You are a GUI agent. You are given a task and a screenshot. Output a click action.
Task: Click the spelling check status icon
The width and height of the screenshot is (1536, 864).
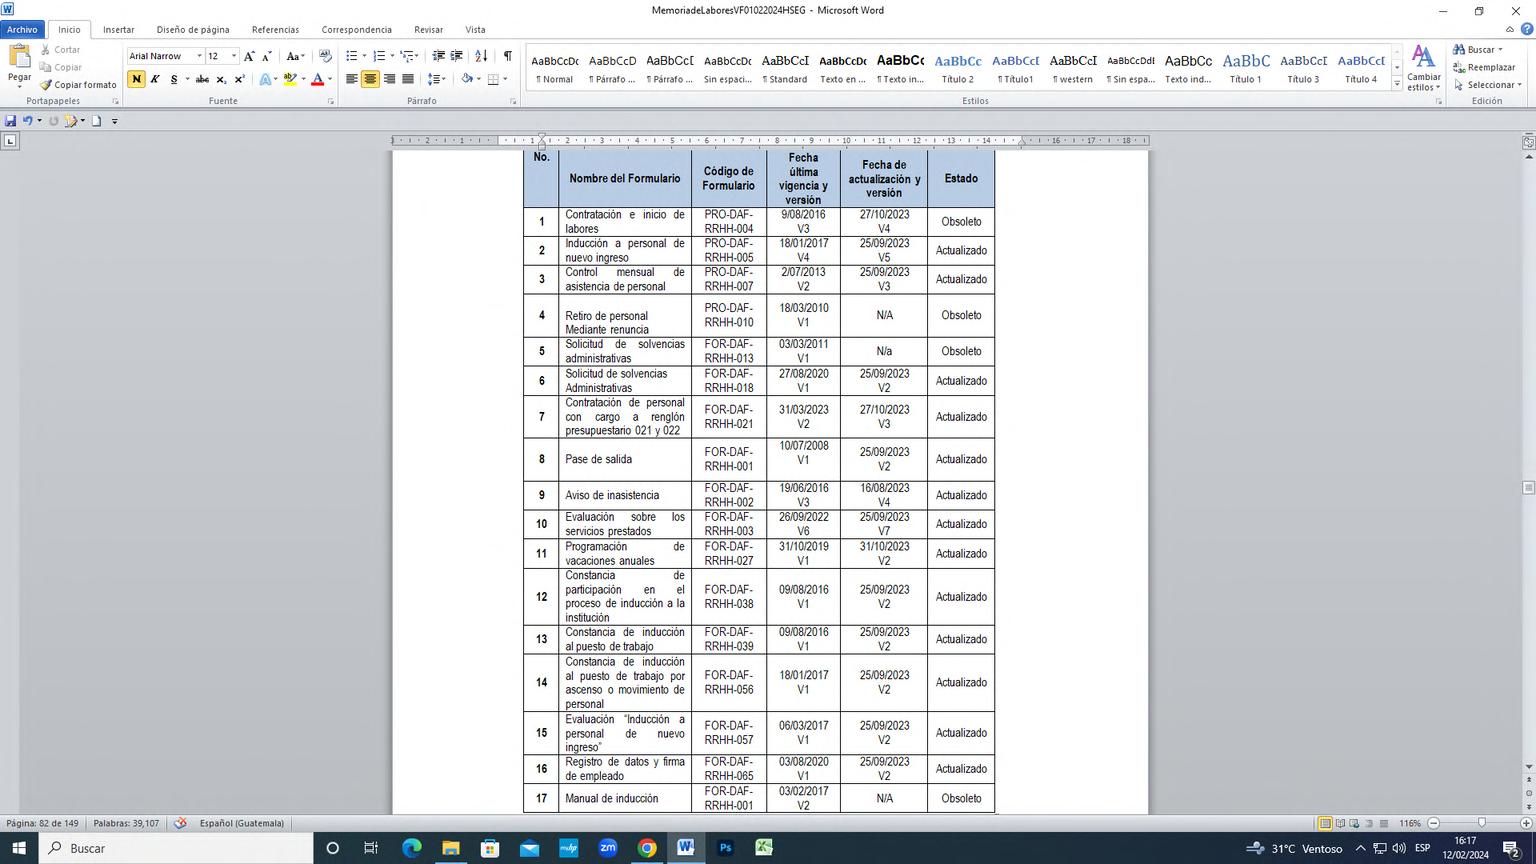pyautogui.click(x=180, y=823)
